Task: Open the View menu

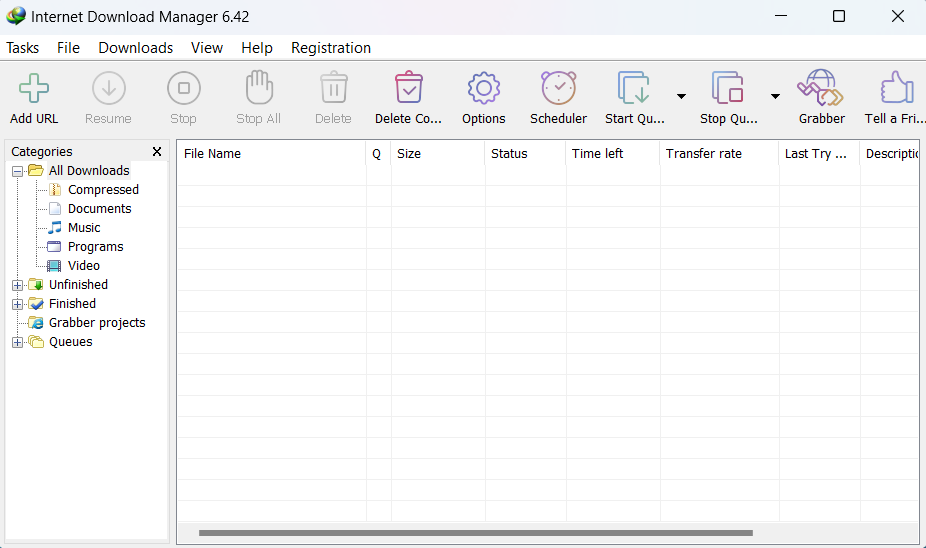Action: click(x=207, y=48)
